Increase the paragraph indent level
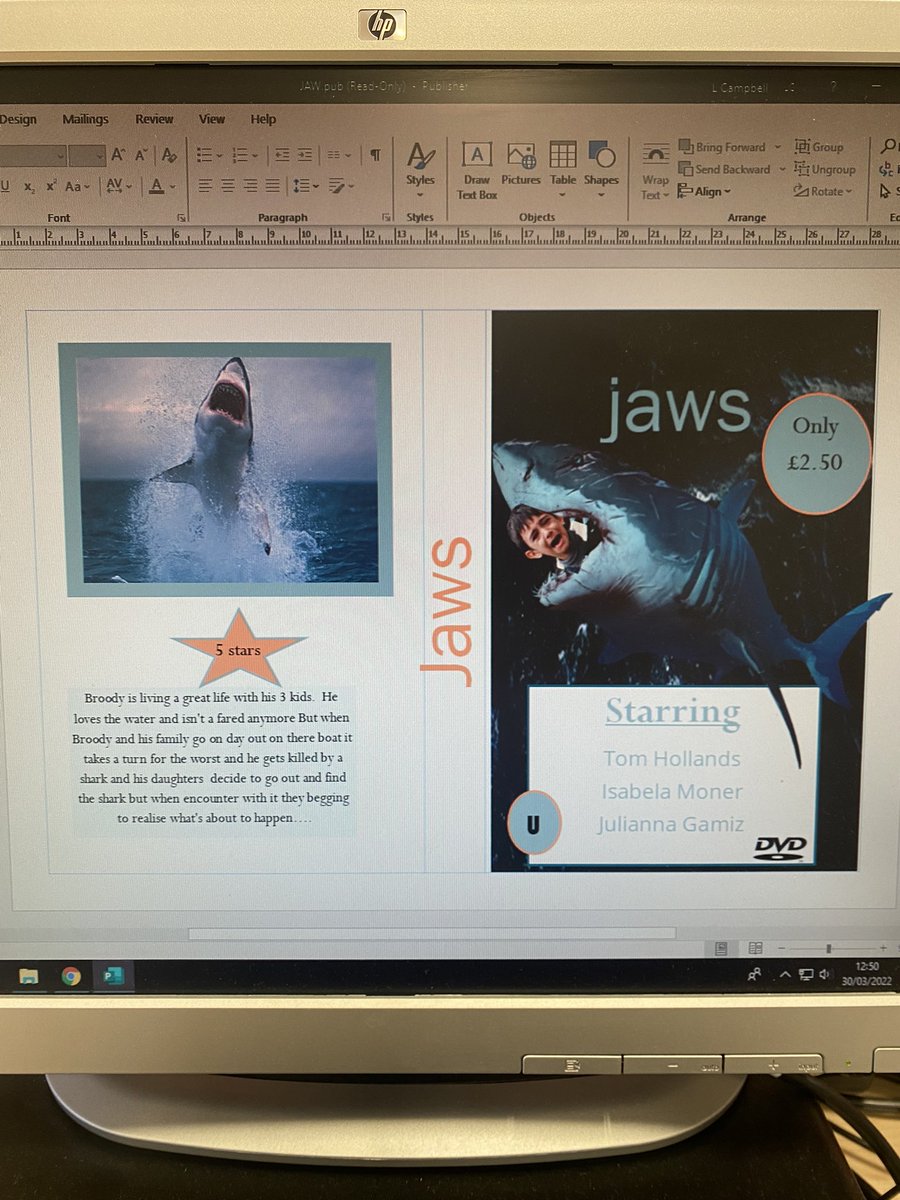Screen dimensions: 900x1200 point(304,155)
